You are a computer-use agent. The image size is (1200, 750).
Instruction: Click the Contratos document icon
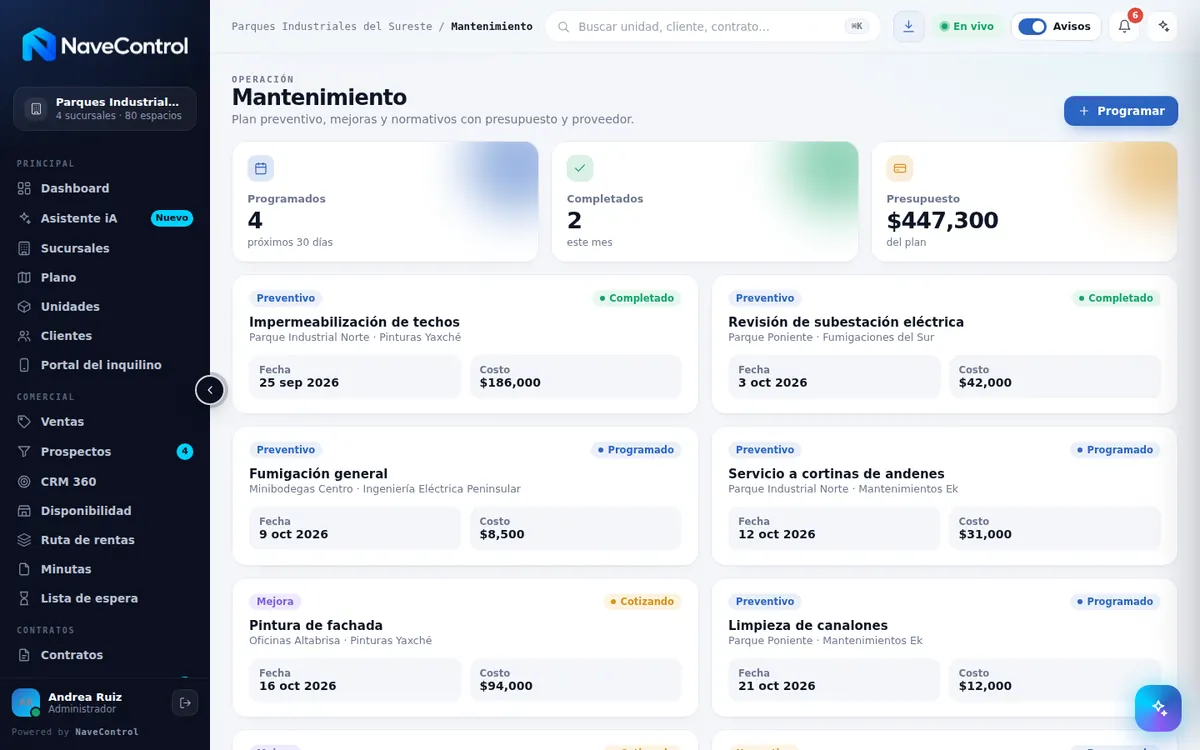25,655
